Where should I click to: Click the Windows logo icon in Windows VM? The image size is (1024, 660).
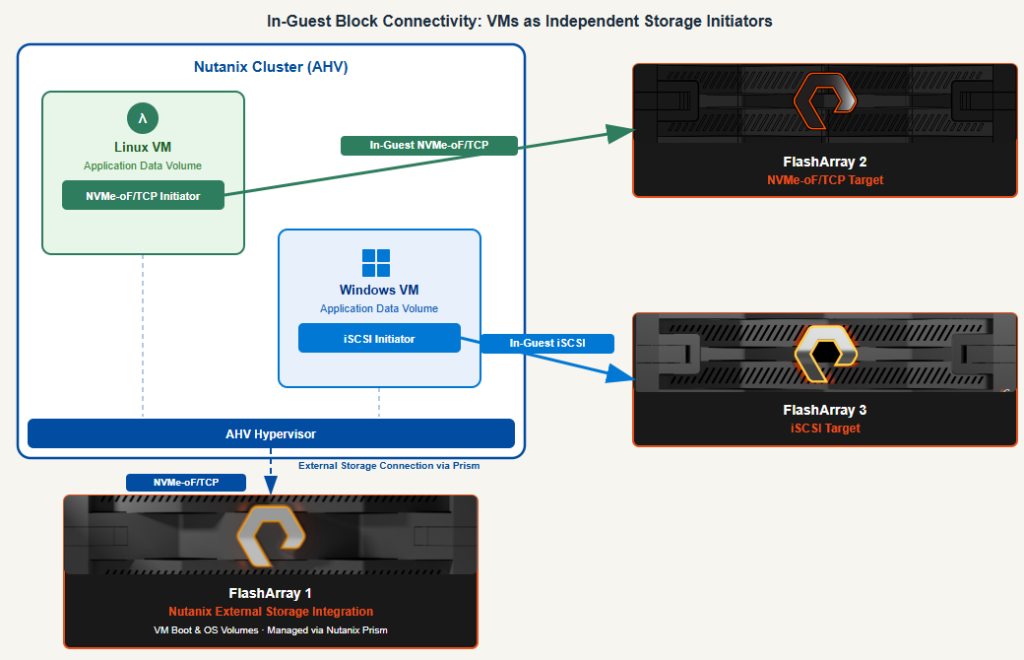click(376, 263)
